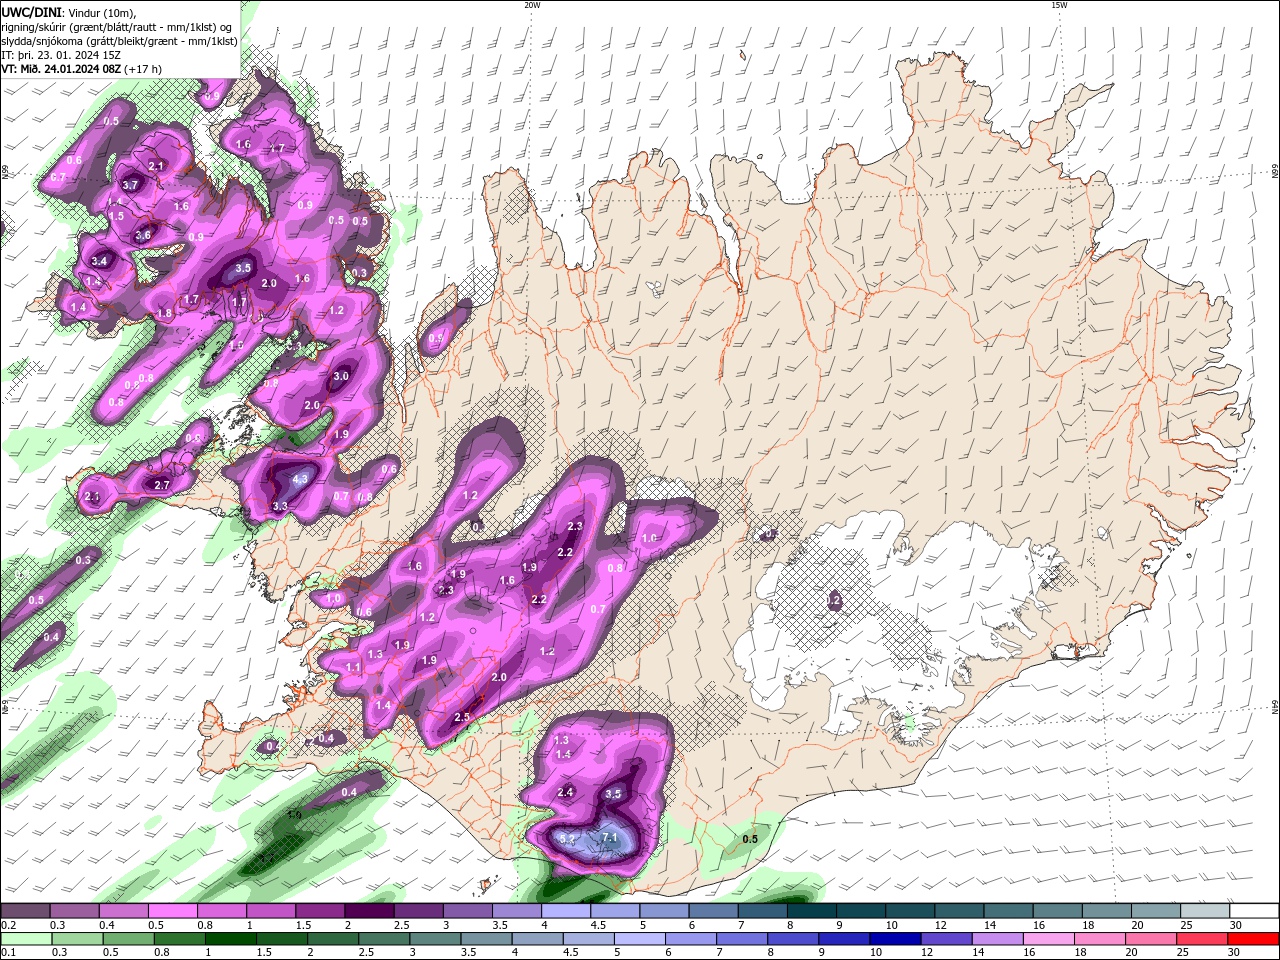The width and height of the screenshot is (1280, 960).
Task: Click the 15W longitude label
Action: click(1059, 5)
